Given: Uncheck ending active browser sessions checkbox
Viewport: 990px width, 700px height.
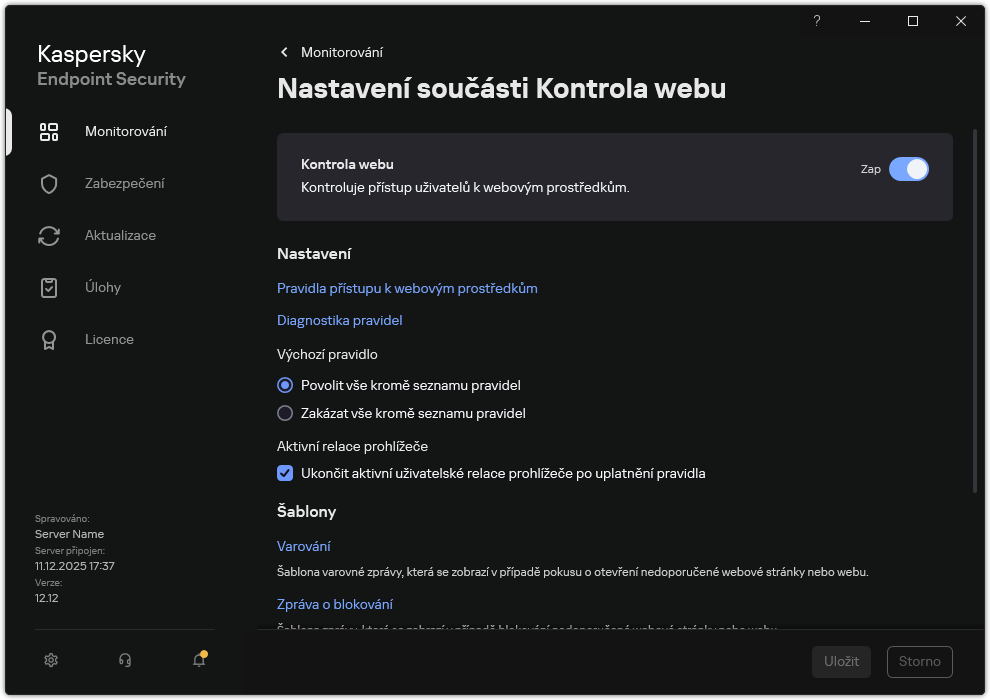Looking at the screenshot, I should coord(285,473).
